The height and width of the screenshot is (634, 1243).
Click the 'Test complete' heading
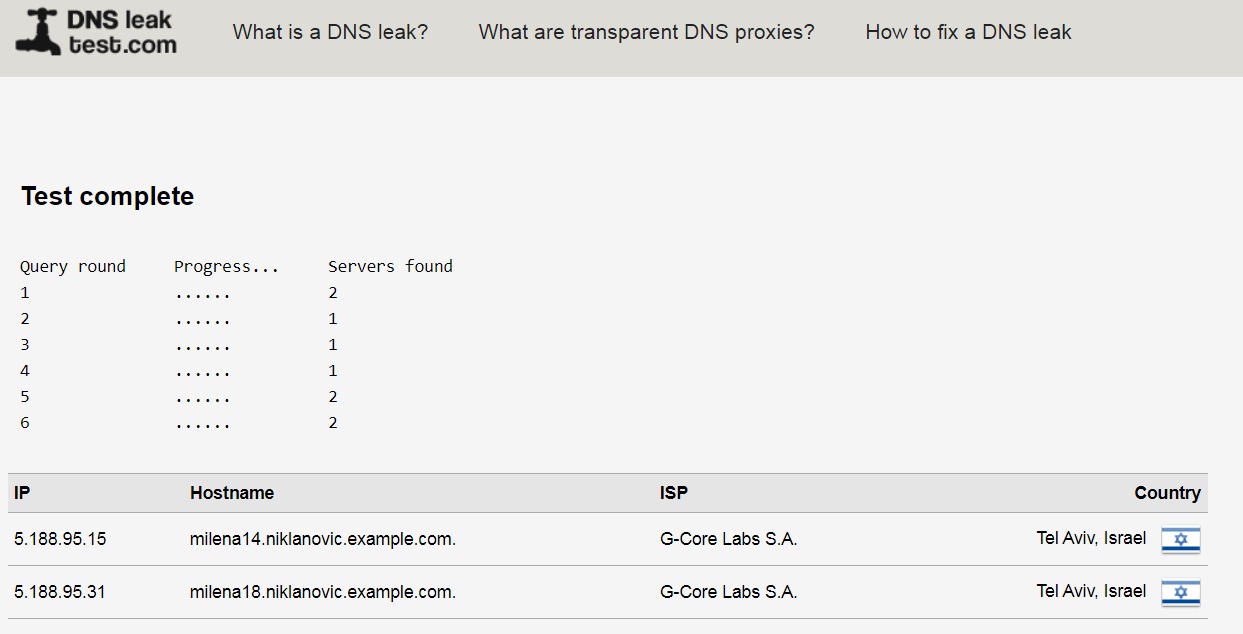pyautogui.click(x=107, y=196)
